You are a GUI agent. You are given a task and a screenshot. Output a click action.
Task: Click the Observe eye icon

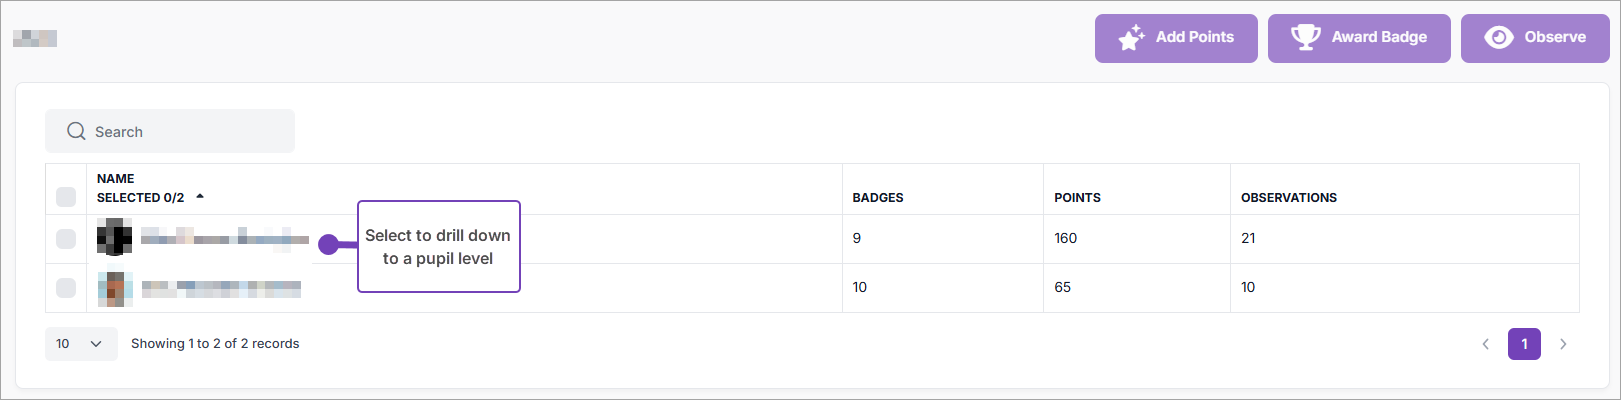1498,37
